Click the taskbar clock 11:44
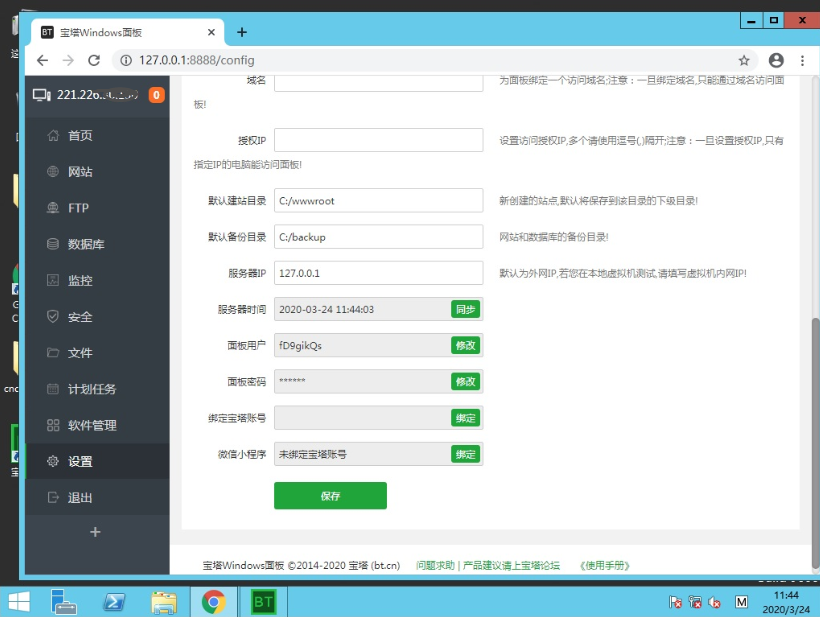The height and width of the screenshot is (617, 820). click(x=786, y=596)
